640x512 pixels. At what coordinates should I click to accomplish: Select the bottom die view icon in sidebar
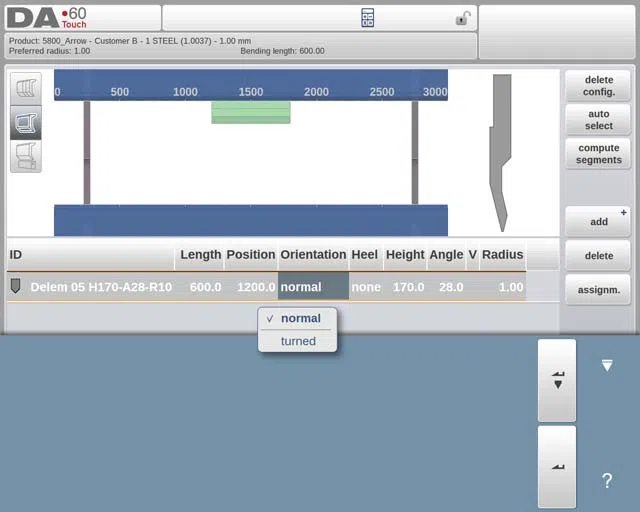point(26,156)
